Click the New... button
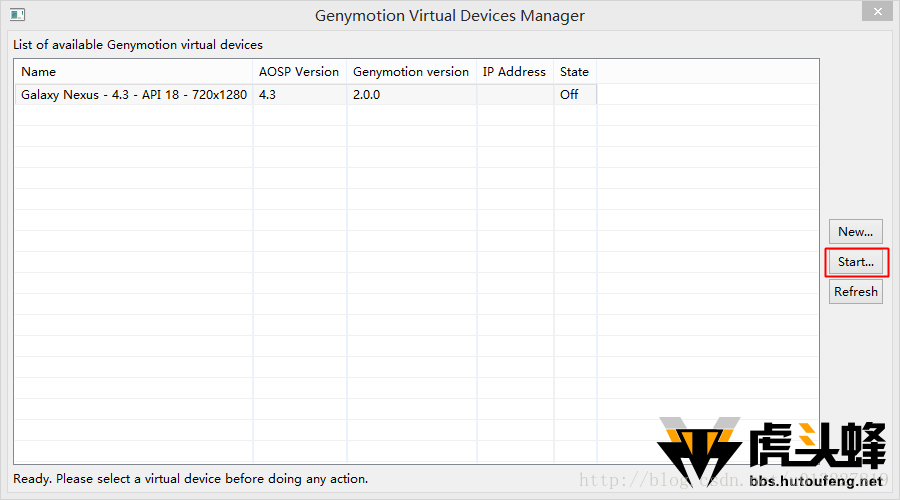Screen dimensions: 900x500 pos(855,232)
